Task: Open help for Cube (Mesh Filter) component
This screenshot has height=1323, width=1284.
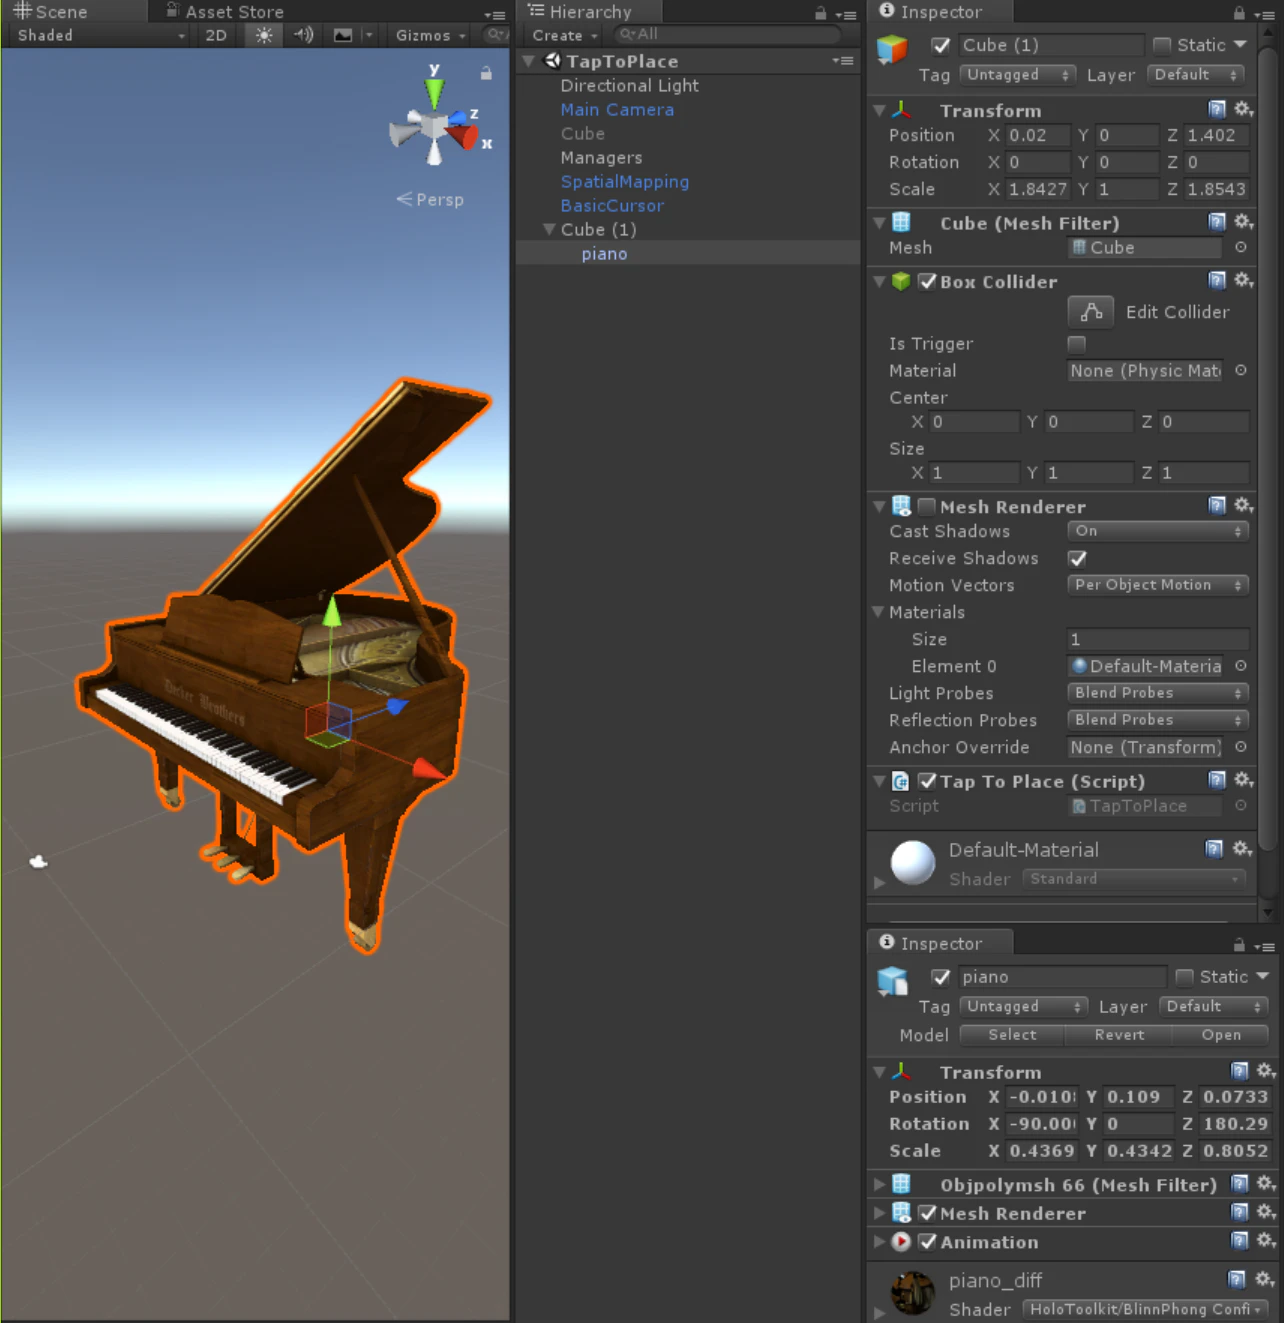Action: click(1217, 222)
